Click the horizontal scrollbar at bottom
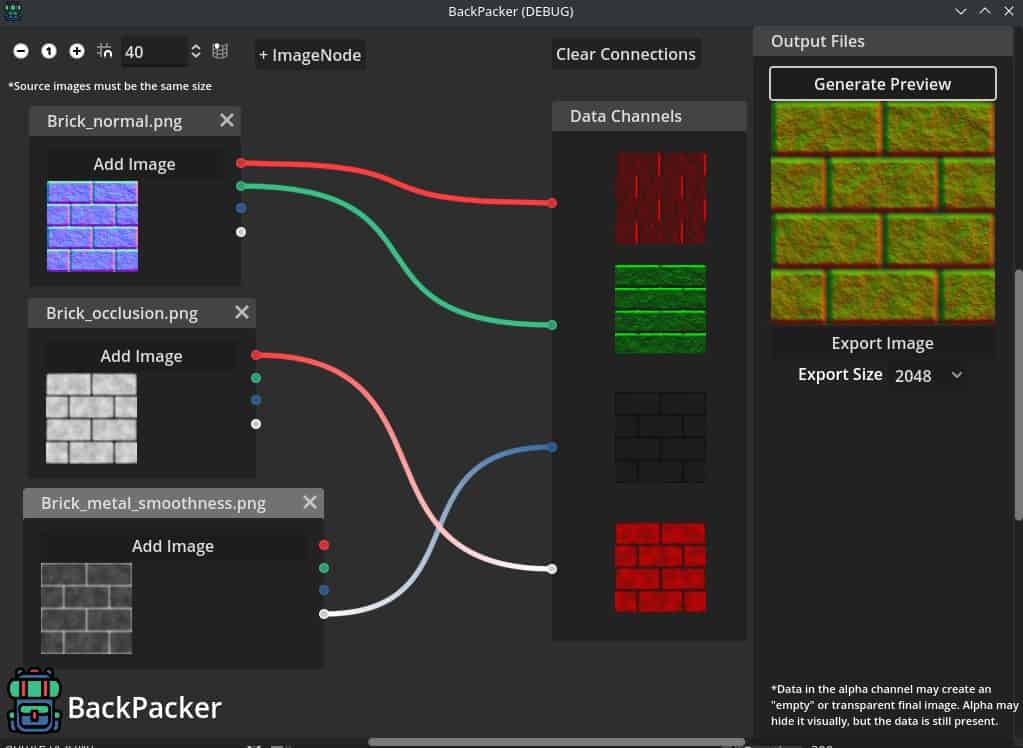The image size is (1023, 748). point(557,742)
